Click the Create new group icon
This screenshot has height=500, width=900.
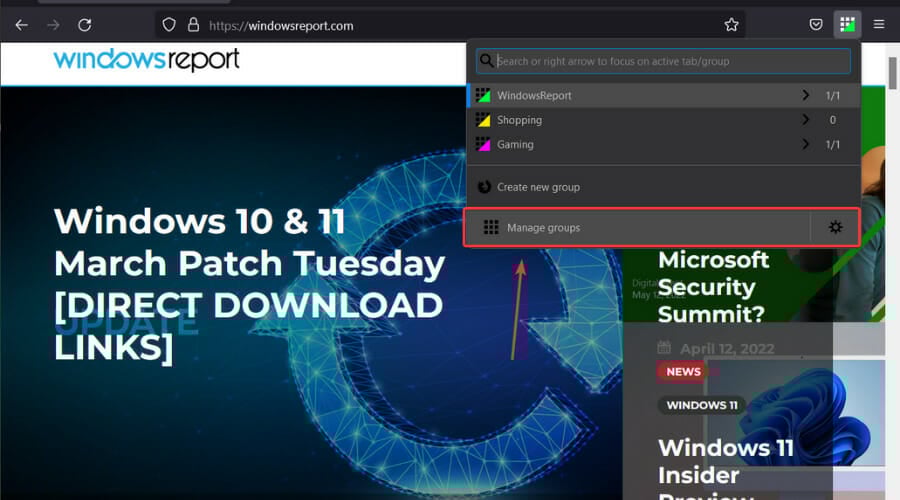[484, 187]
